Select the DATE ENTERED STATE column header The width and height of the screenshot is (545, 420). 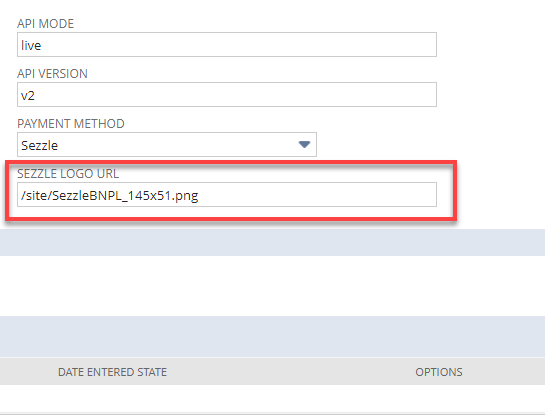pos(112,372)
